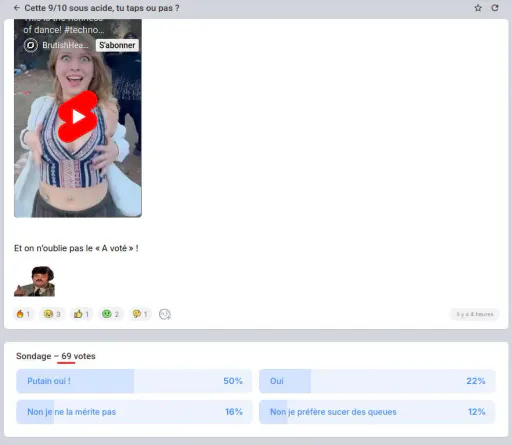512x445 pixels.
Task: Vote for "Putain oui !" poll option
Action: (134, 381)
